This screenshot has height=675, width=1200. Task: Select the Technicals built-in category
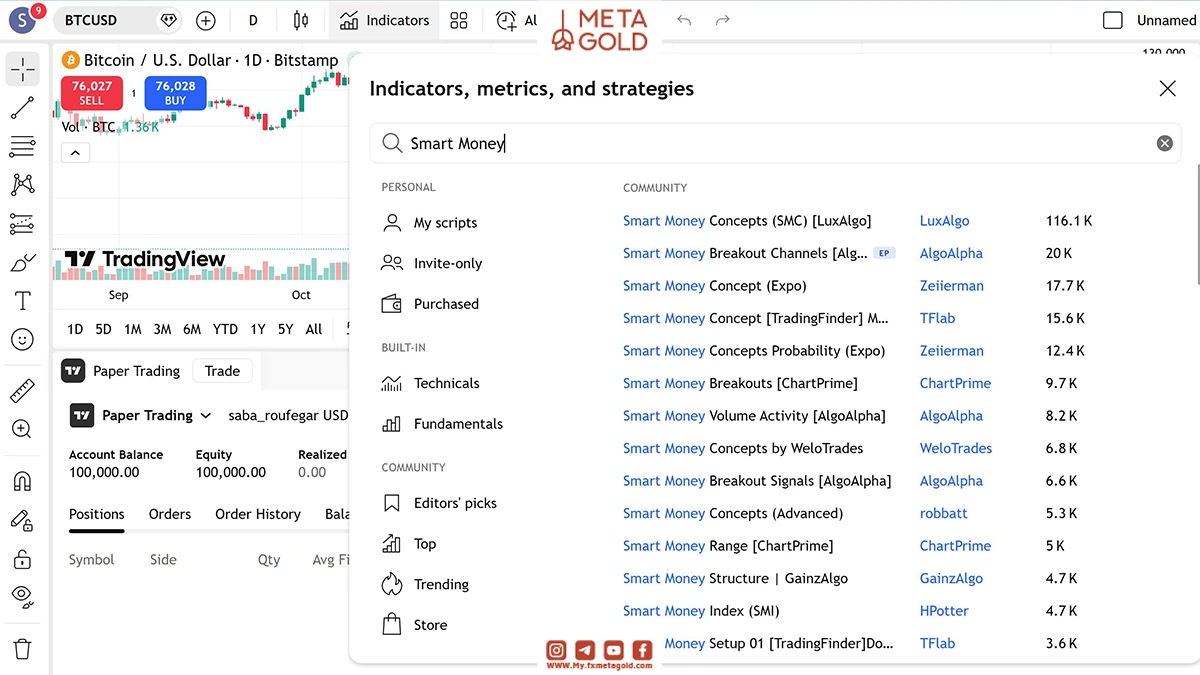431,383
